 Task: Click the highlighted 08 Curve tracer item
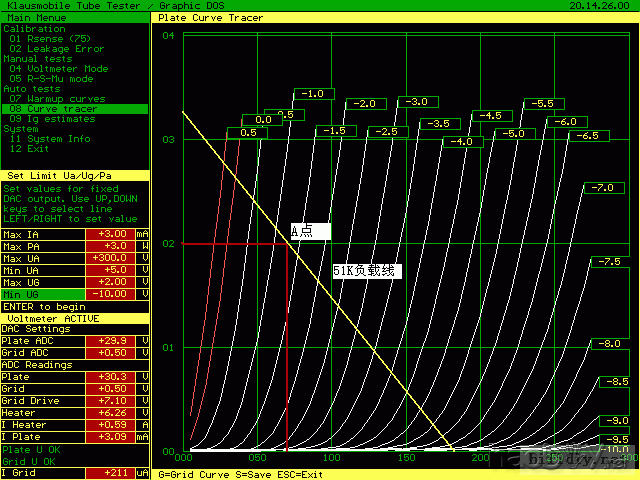click(x=52, y=108)
